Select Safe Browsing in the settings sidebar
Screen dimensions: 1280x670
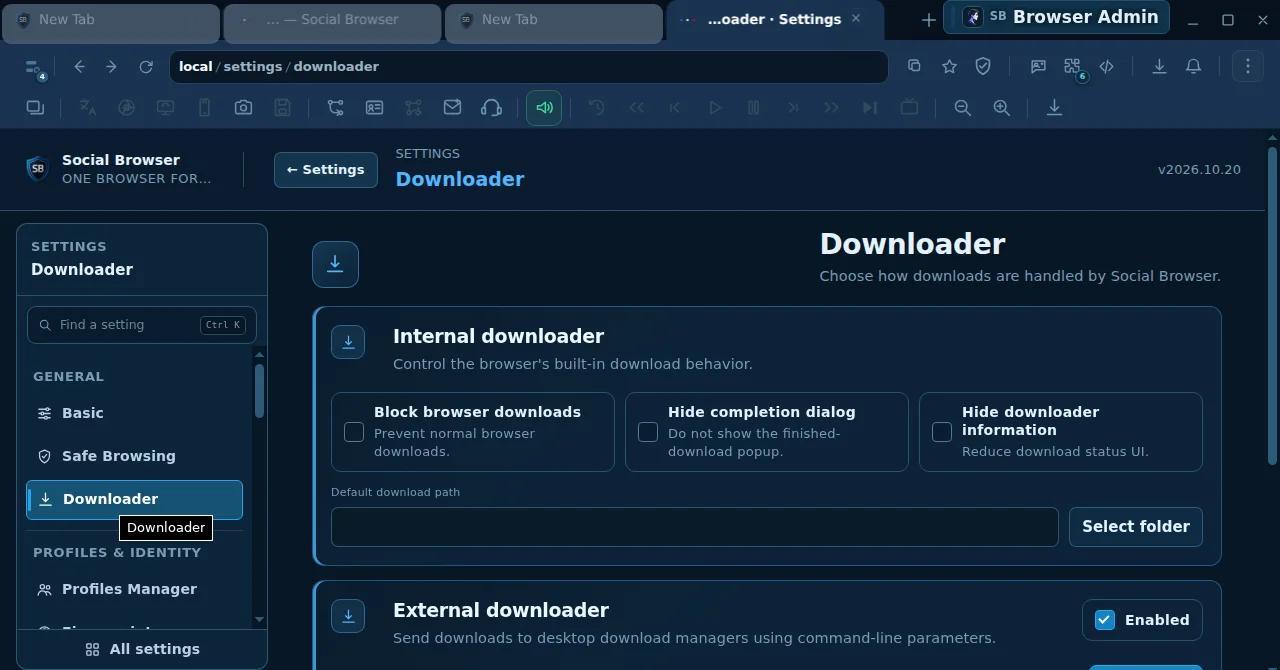coord(134,456)
